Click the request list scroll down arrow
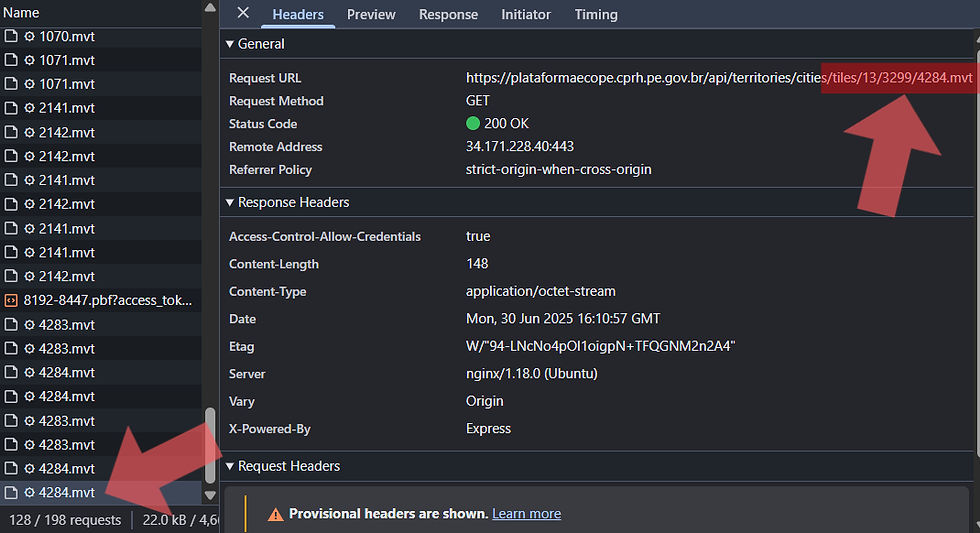This screenshot has width=980, height=533. point(210,494)
